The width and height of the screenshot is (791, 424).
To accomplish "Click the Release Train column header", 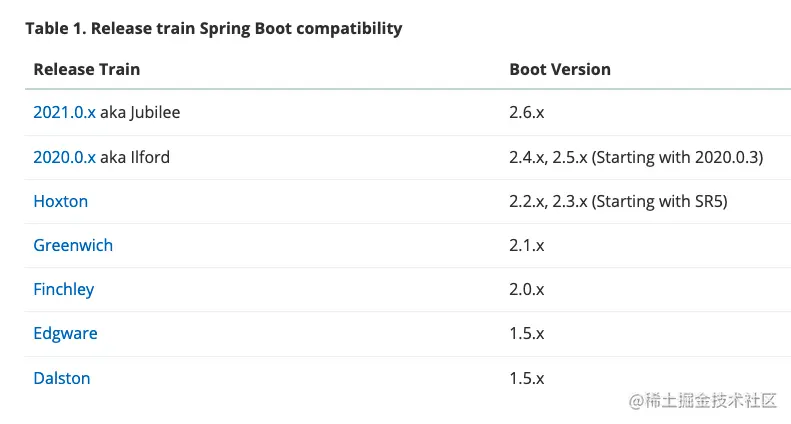I will coord(86,69).
